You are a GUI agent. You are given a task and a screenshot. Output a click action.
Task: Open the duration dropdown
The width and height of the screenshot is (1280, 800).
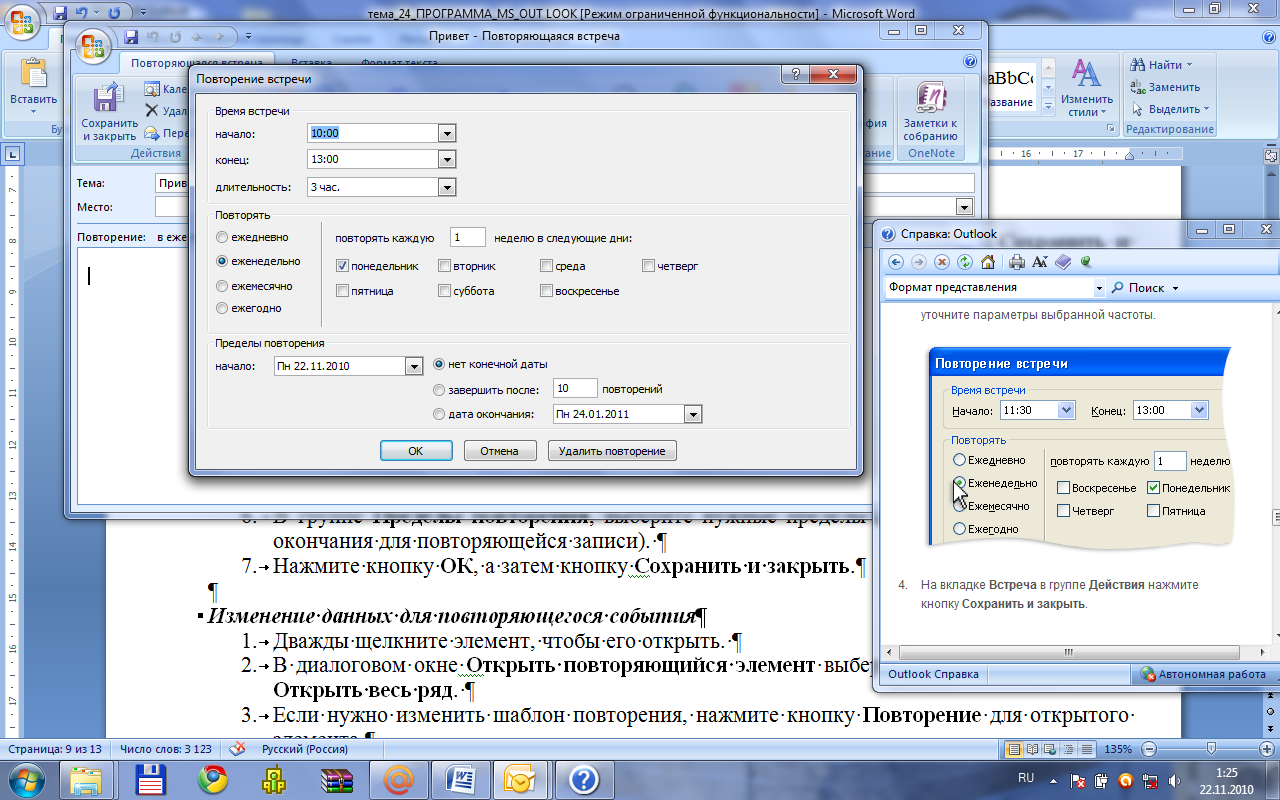(447, 186)
